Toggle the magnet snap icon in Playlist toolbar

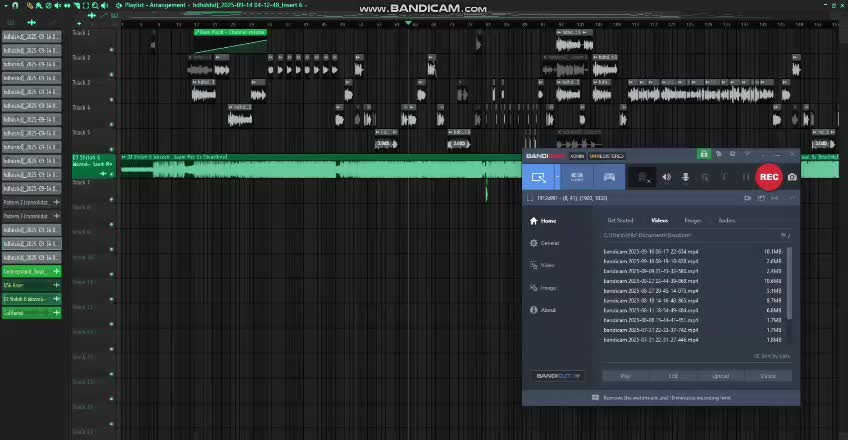click(15, 5)
